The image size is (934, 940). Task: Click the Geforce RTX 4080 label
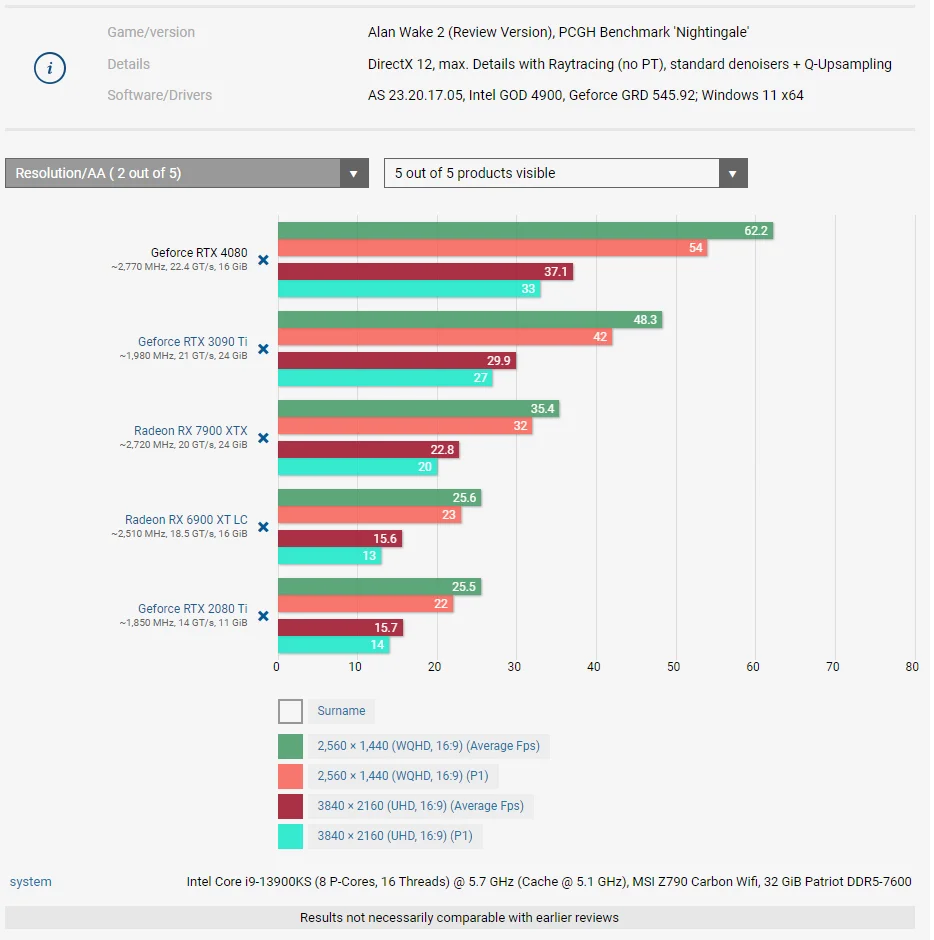(x=199, y=252)
